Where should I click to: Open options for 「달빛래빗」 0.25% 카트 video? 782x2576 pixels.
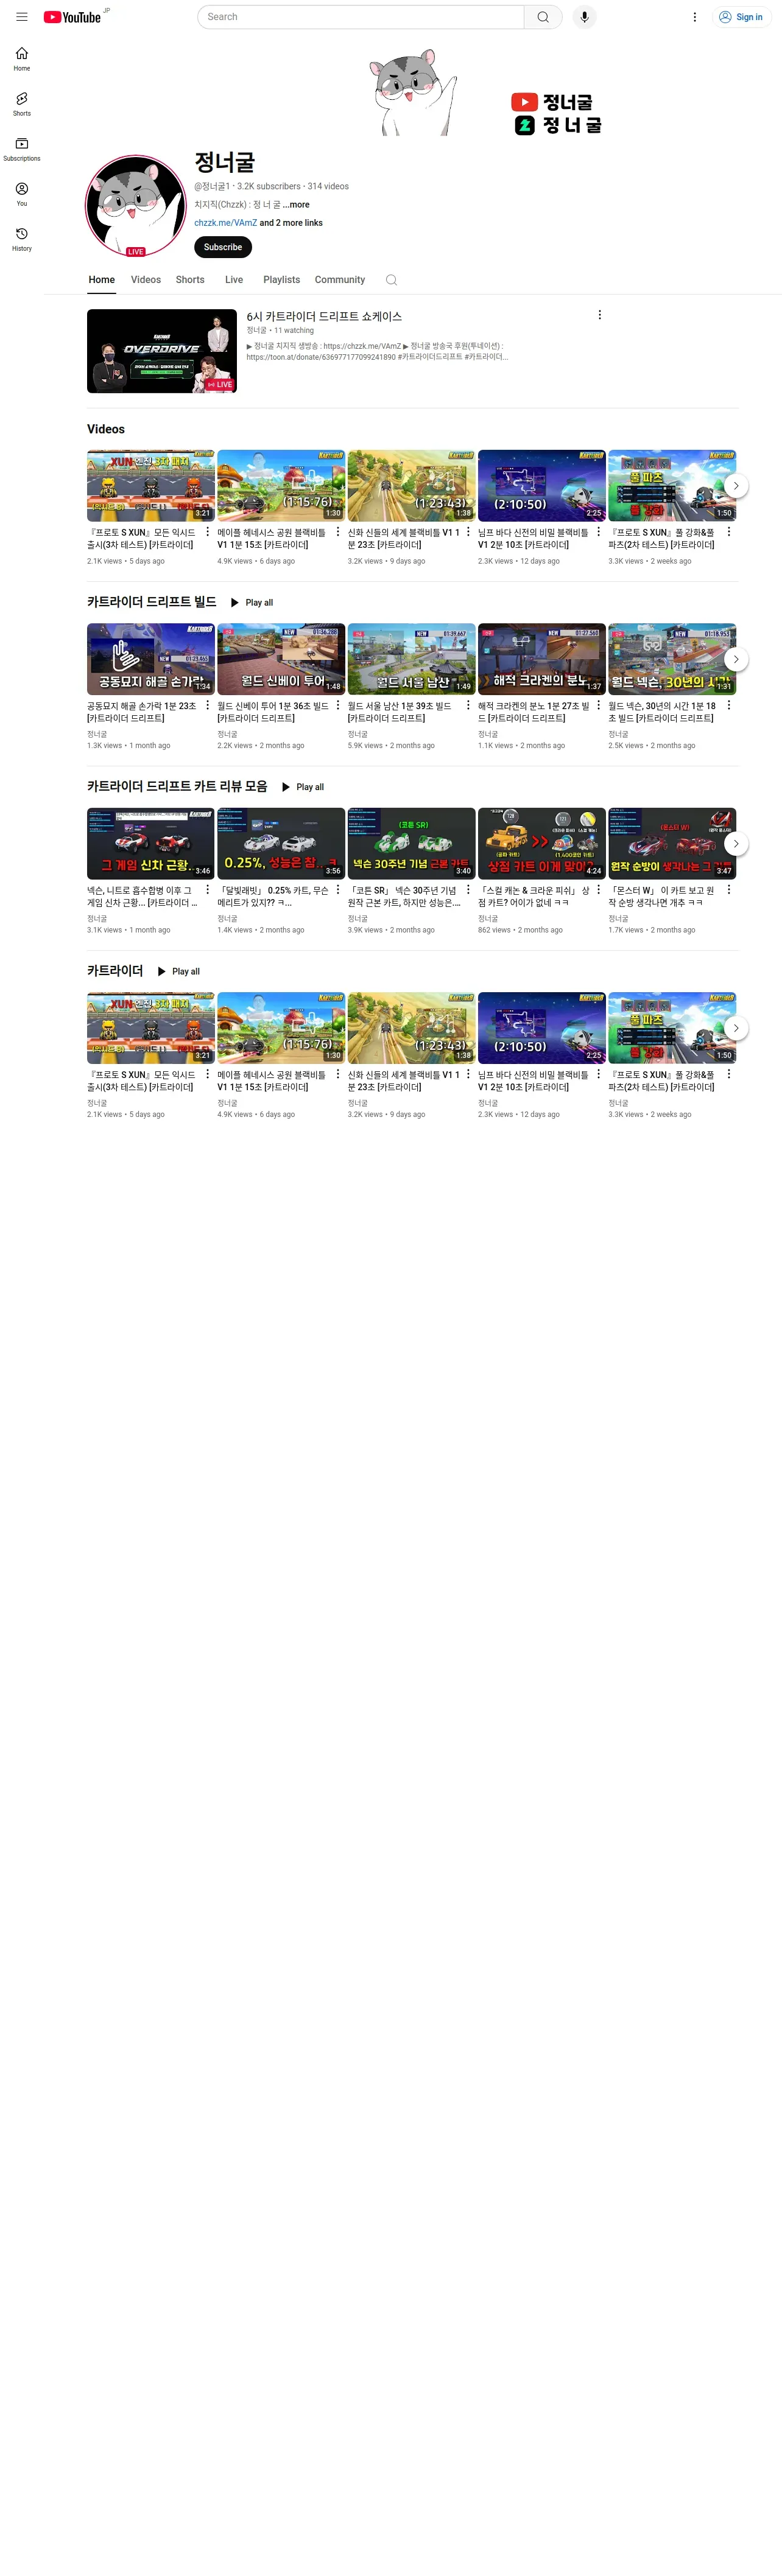[338, 889]
